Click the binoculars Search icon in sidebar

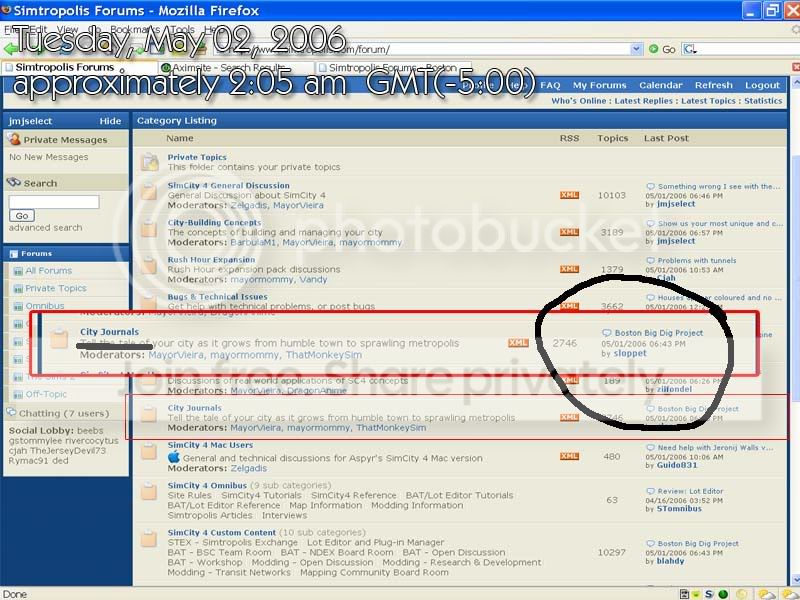coord(14,182)
